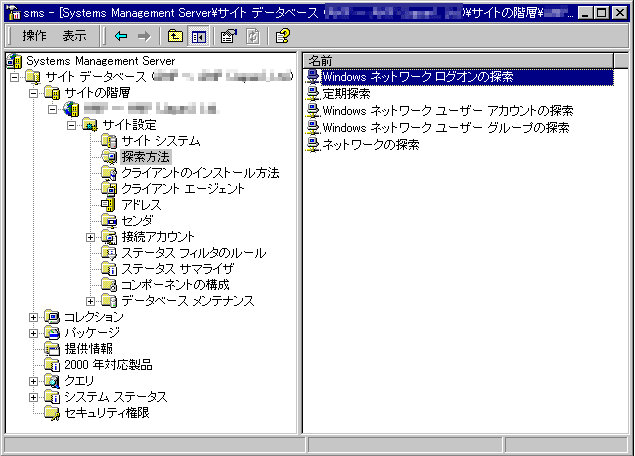Click the コンポーネントの構成 icon
The height and width of the screenshot is (456, 635).
pos(109,285)
